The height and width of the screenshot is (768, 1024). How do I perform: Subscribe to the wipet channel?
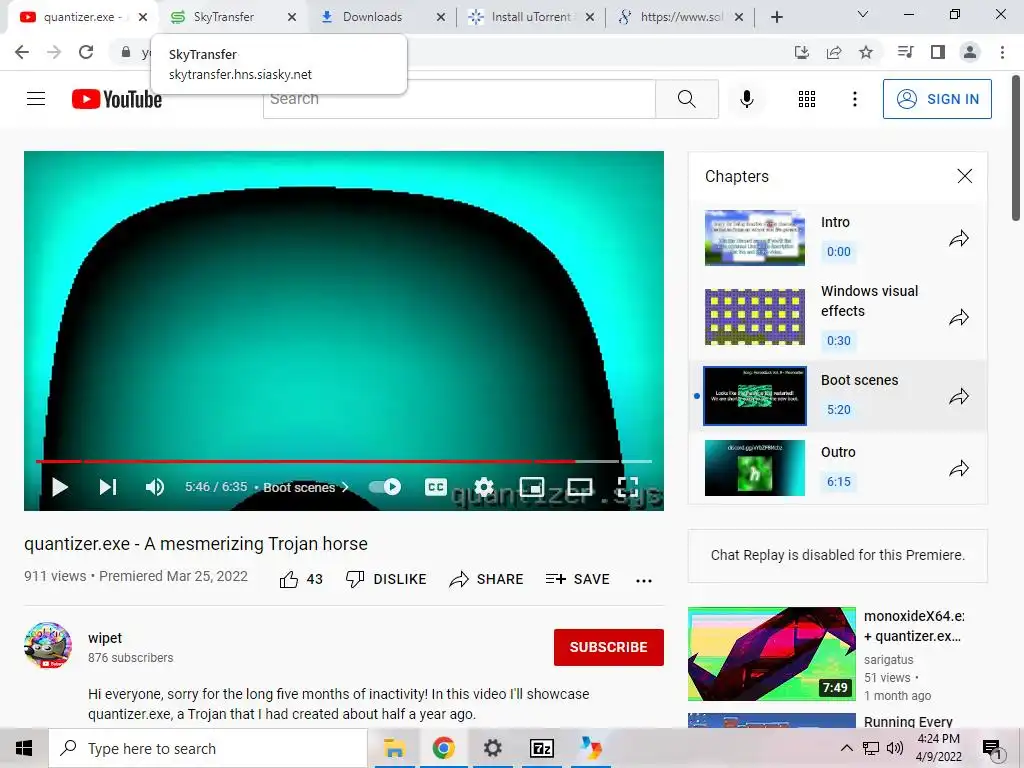tap(609, 647)
